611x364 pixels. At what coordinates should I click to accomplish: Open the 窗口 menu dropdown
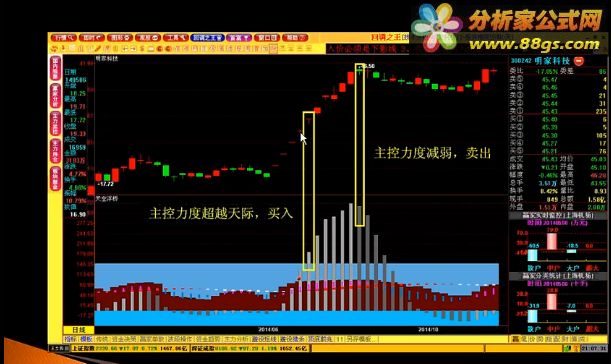(x=267, y=38)
